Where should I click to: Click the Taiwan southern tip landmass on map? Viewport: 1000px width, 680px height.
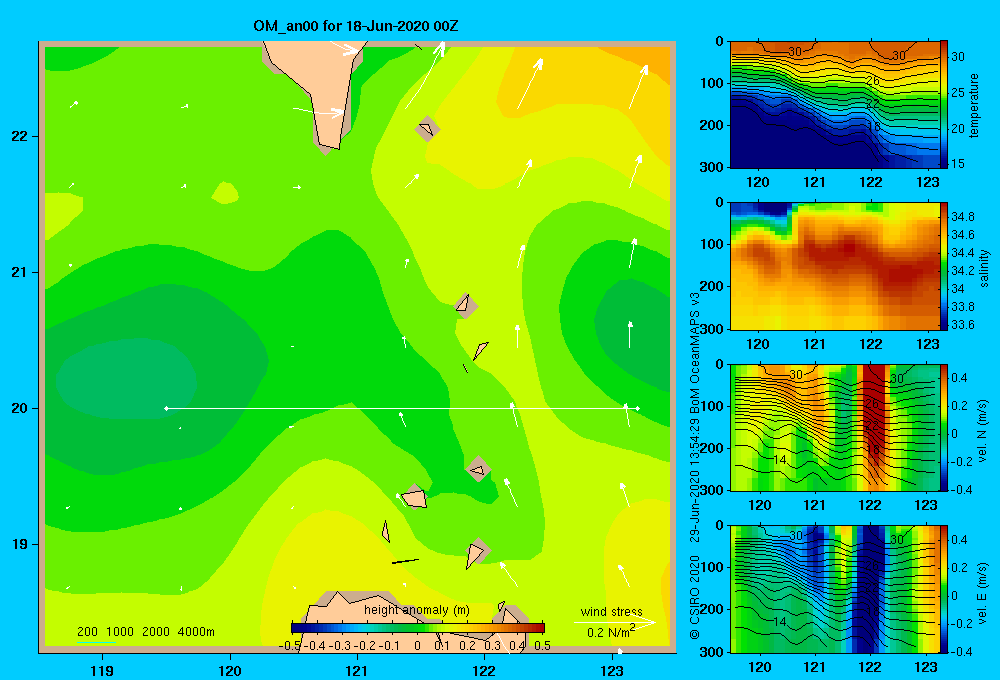(322, 92)
